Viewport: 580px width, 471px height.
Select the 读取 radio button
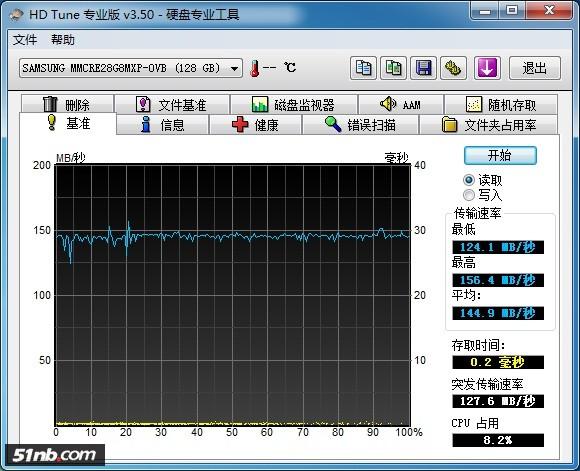[469, 180]
